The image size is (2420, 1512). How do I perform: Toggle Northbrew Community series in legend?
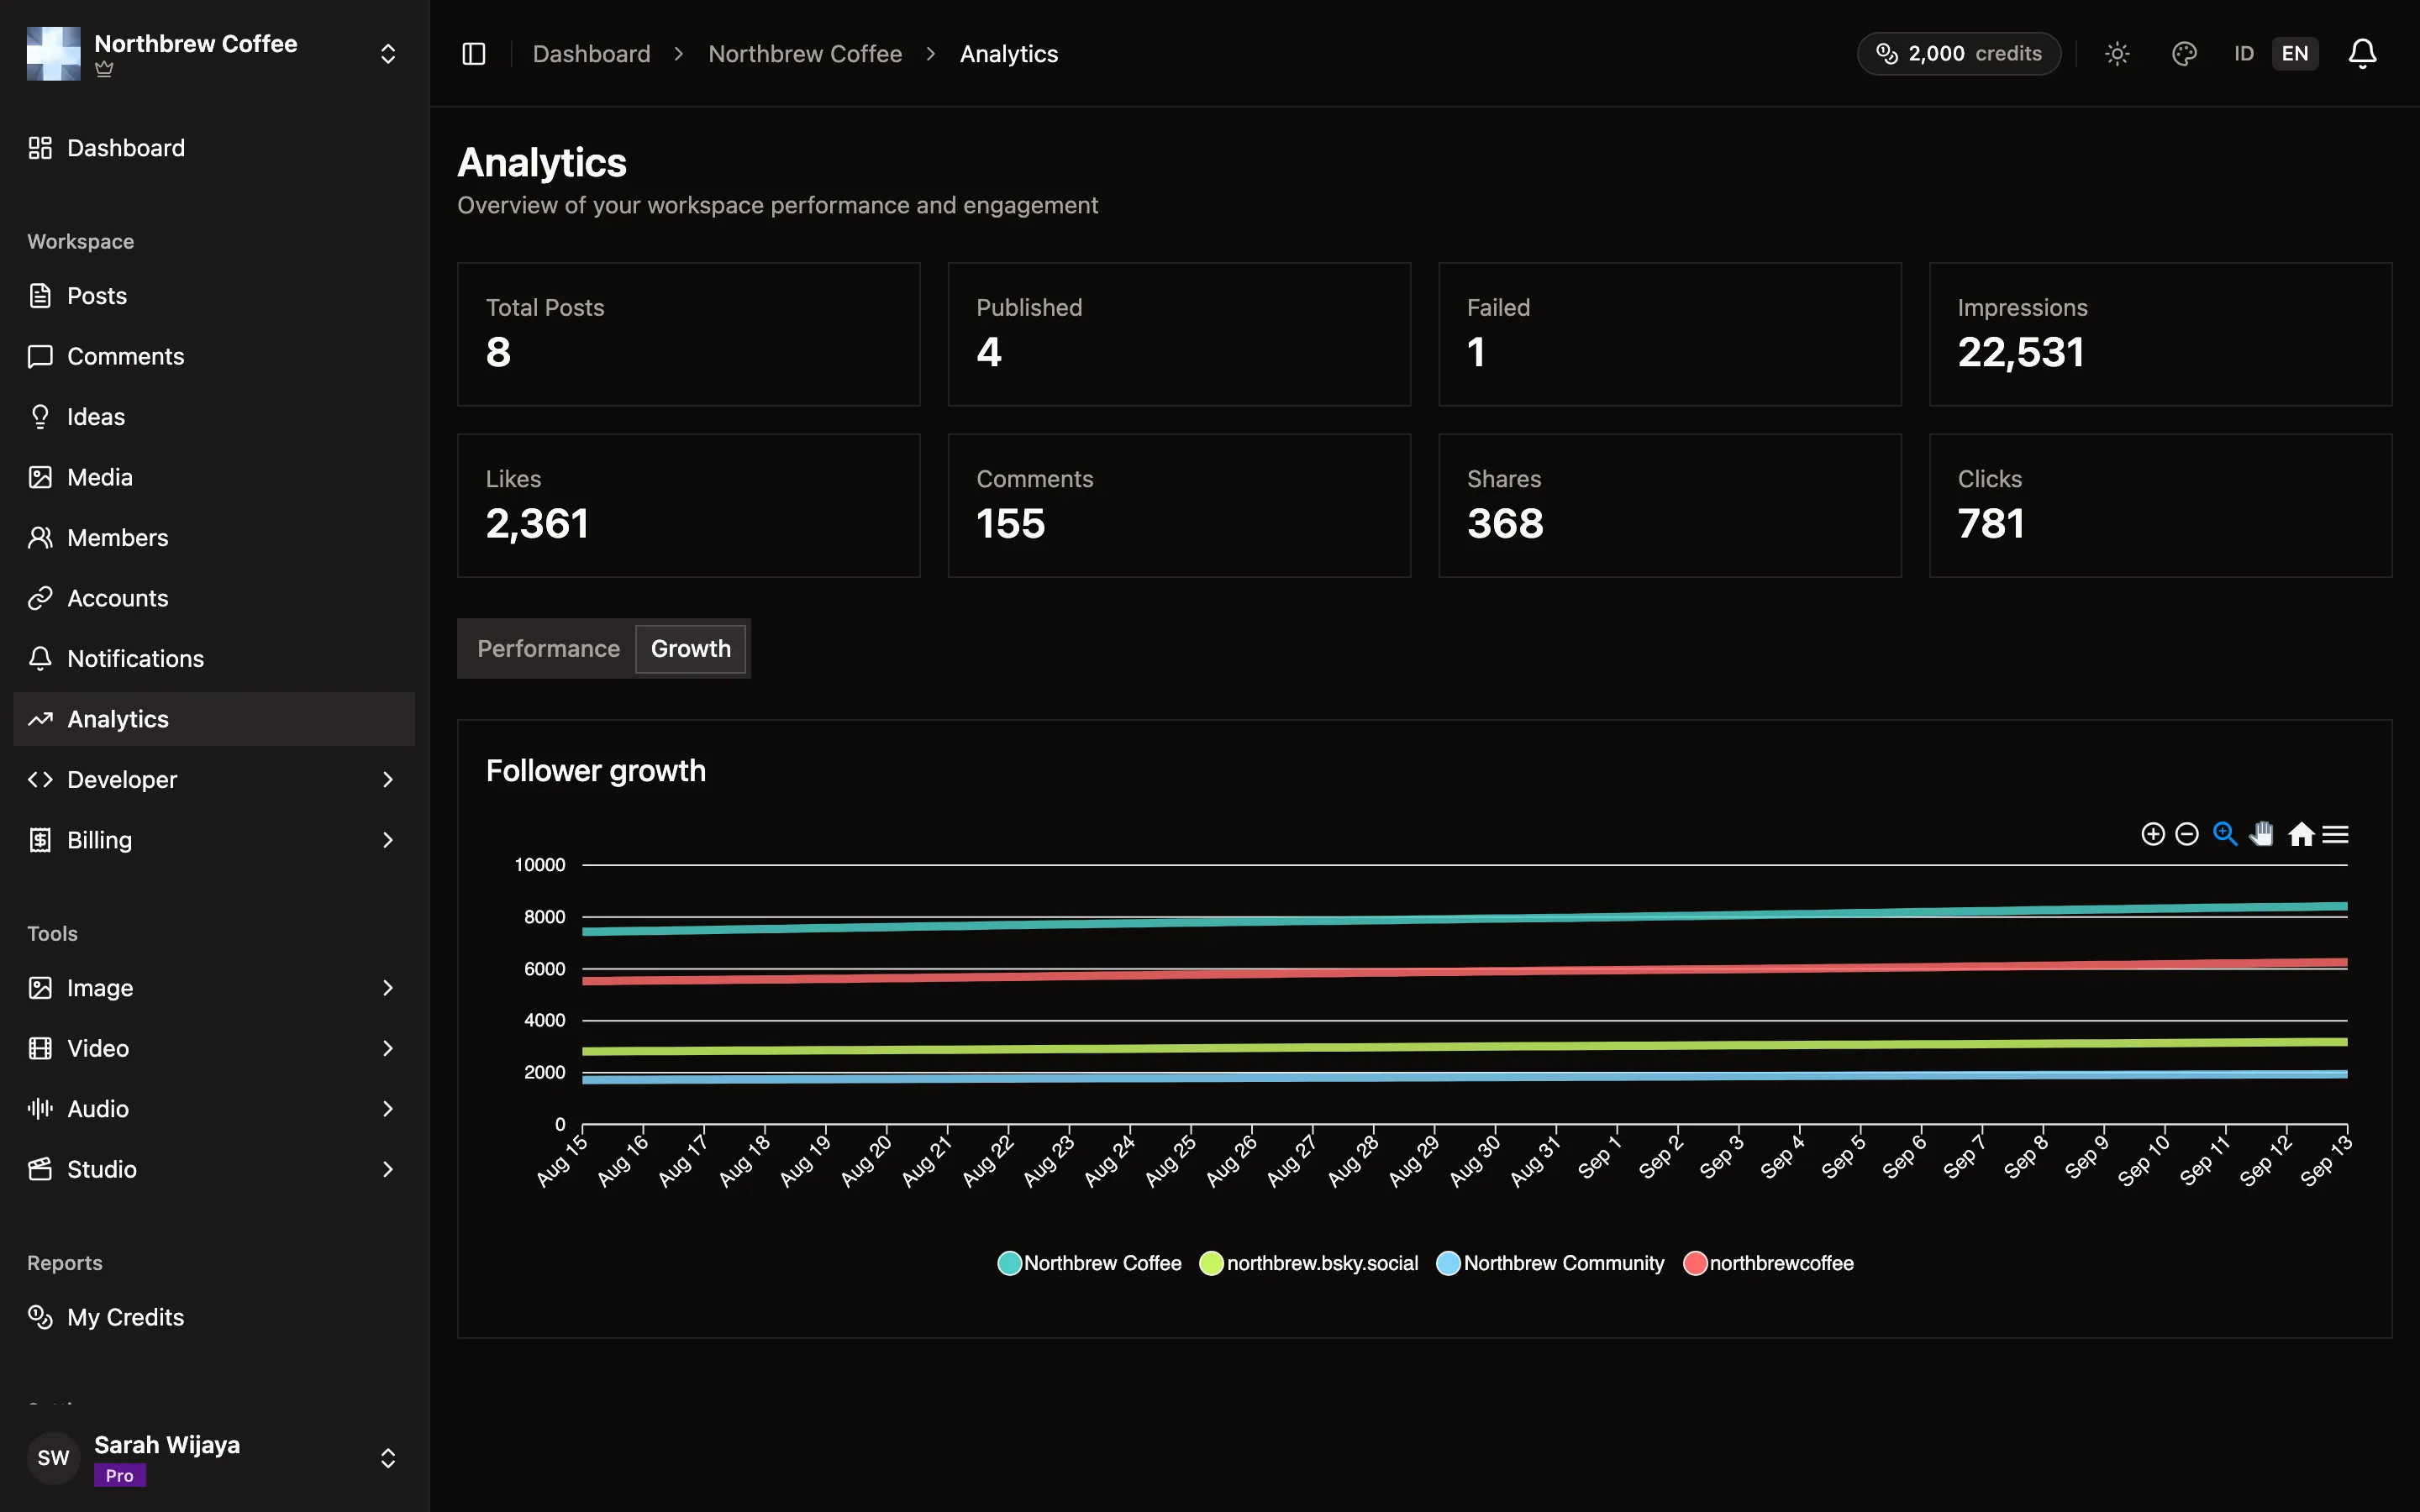tap(1551, 1263)
